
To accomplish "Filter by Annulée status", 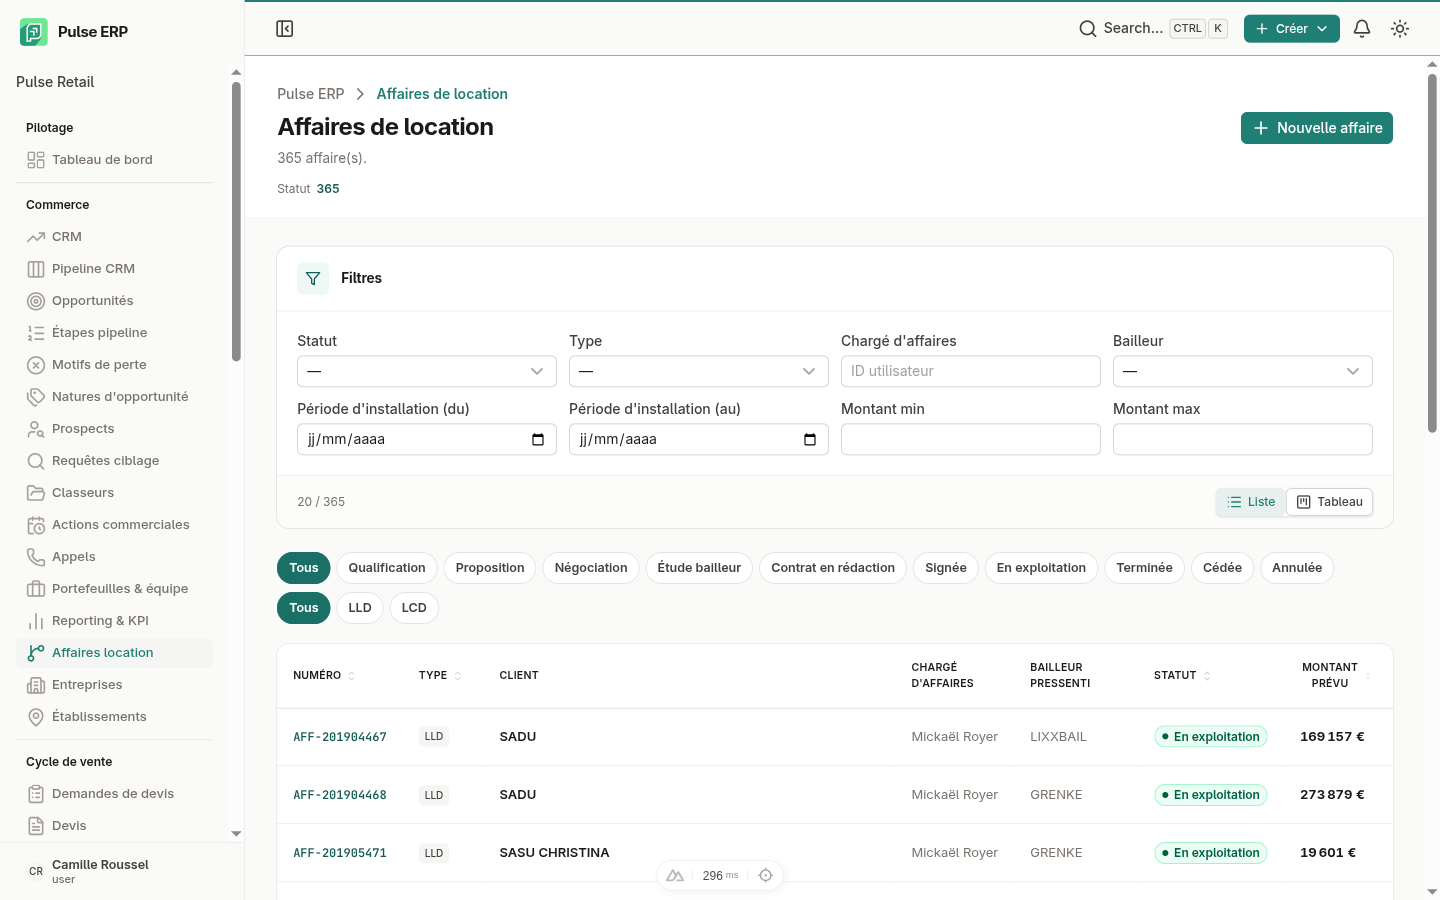I will click(x=1297, y=568).
